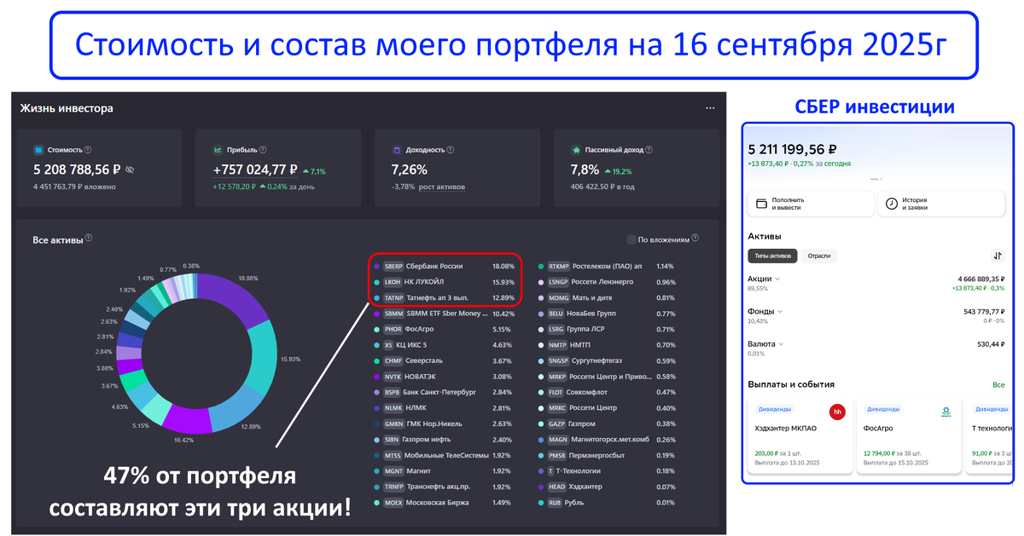Open the three-dot menu in Жизнь инвестора
The image size is (1024, 536).
pos(710,108)
